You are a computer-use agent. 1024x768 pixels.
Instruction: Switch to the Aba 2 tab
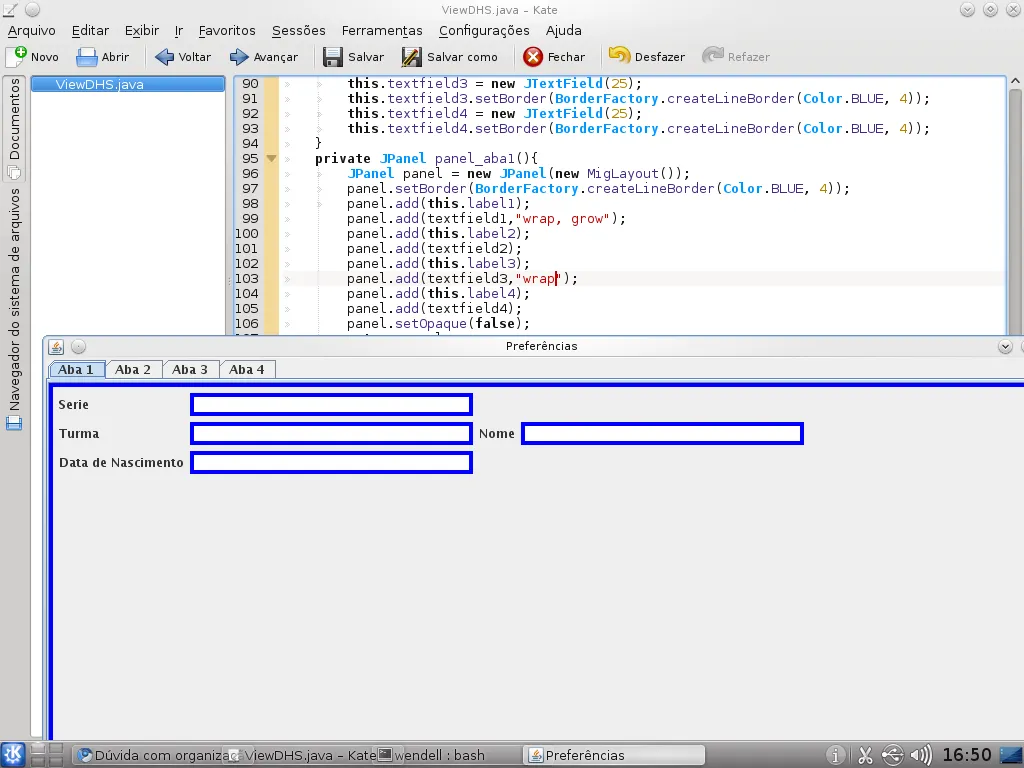(133, 369)
